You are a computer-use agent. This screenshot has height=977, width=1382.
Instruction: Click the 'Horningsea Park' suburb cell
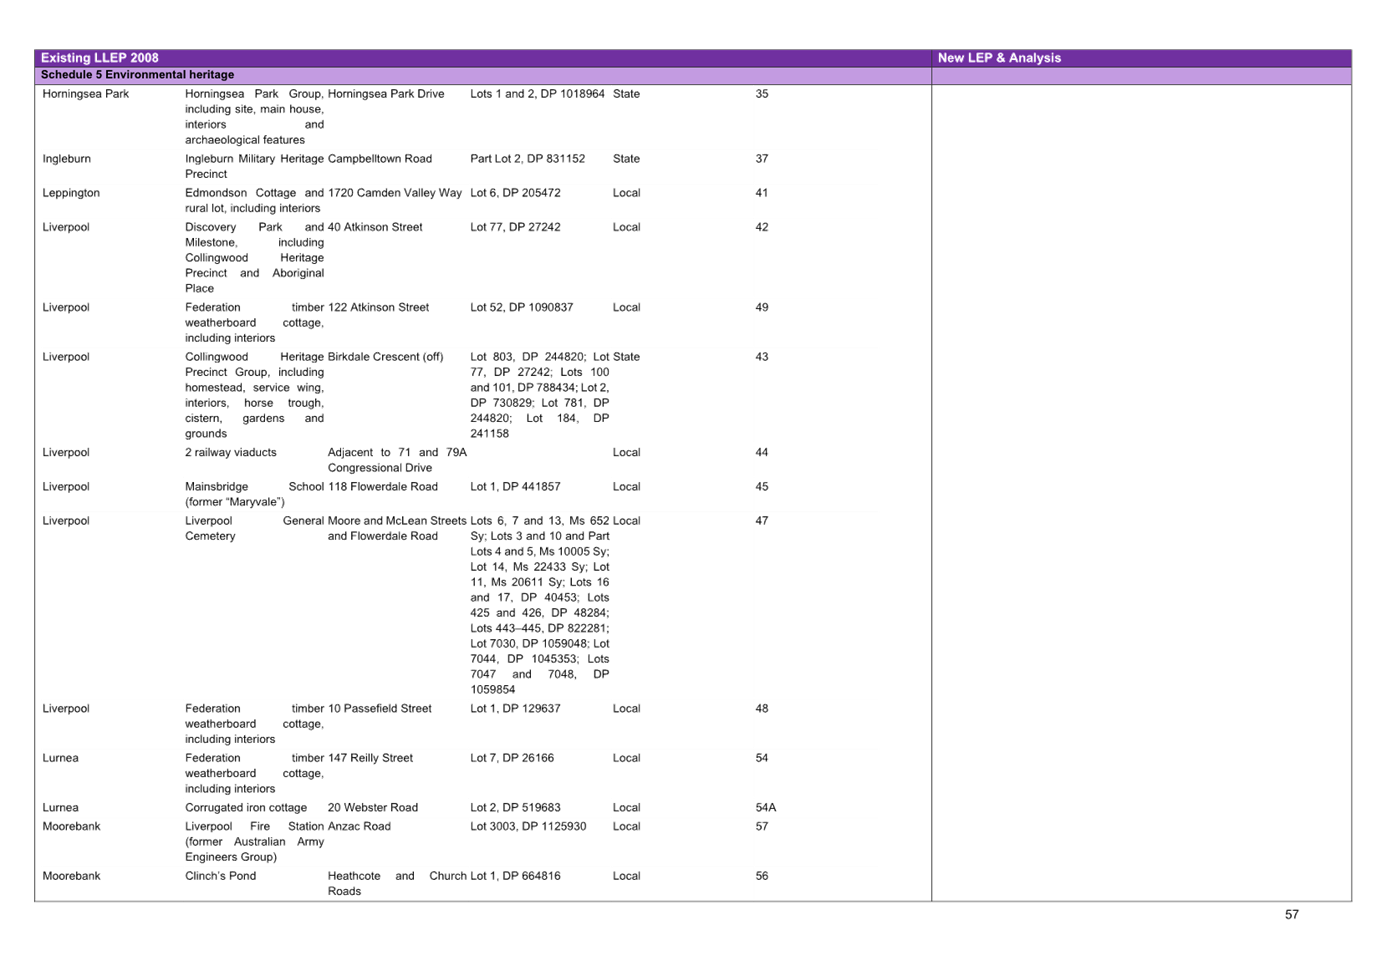point(86,94)
